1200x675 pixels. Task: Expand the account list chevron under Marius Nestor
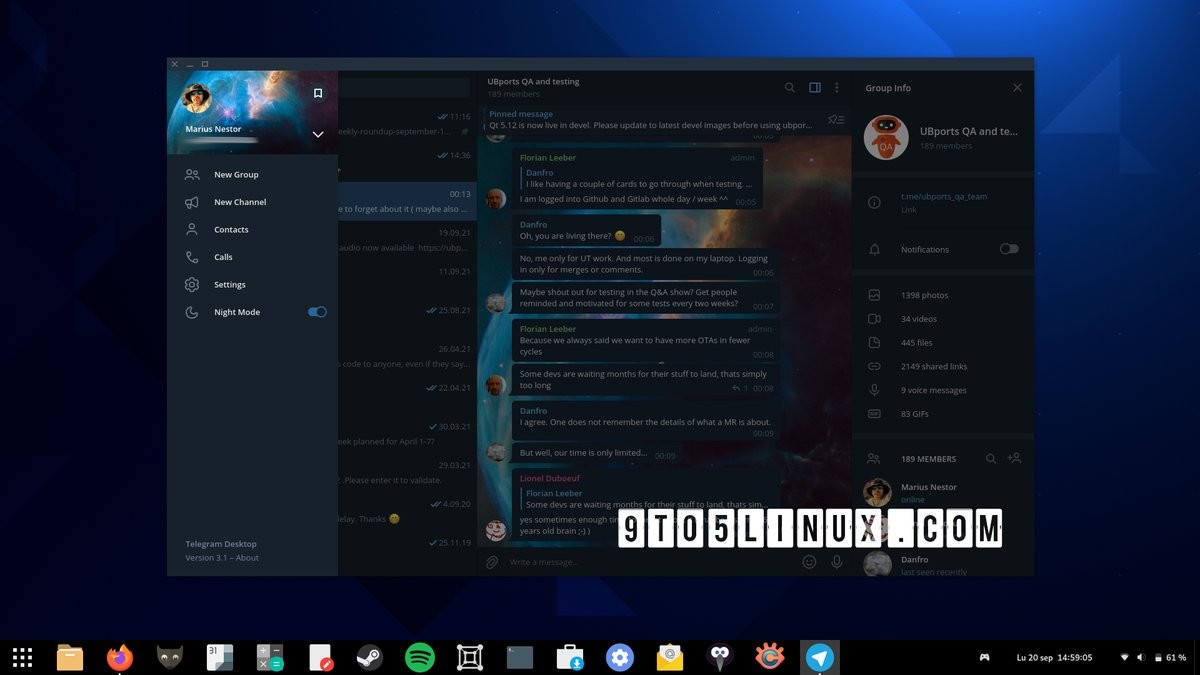(318, 134)
